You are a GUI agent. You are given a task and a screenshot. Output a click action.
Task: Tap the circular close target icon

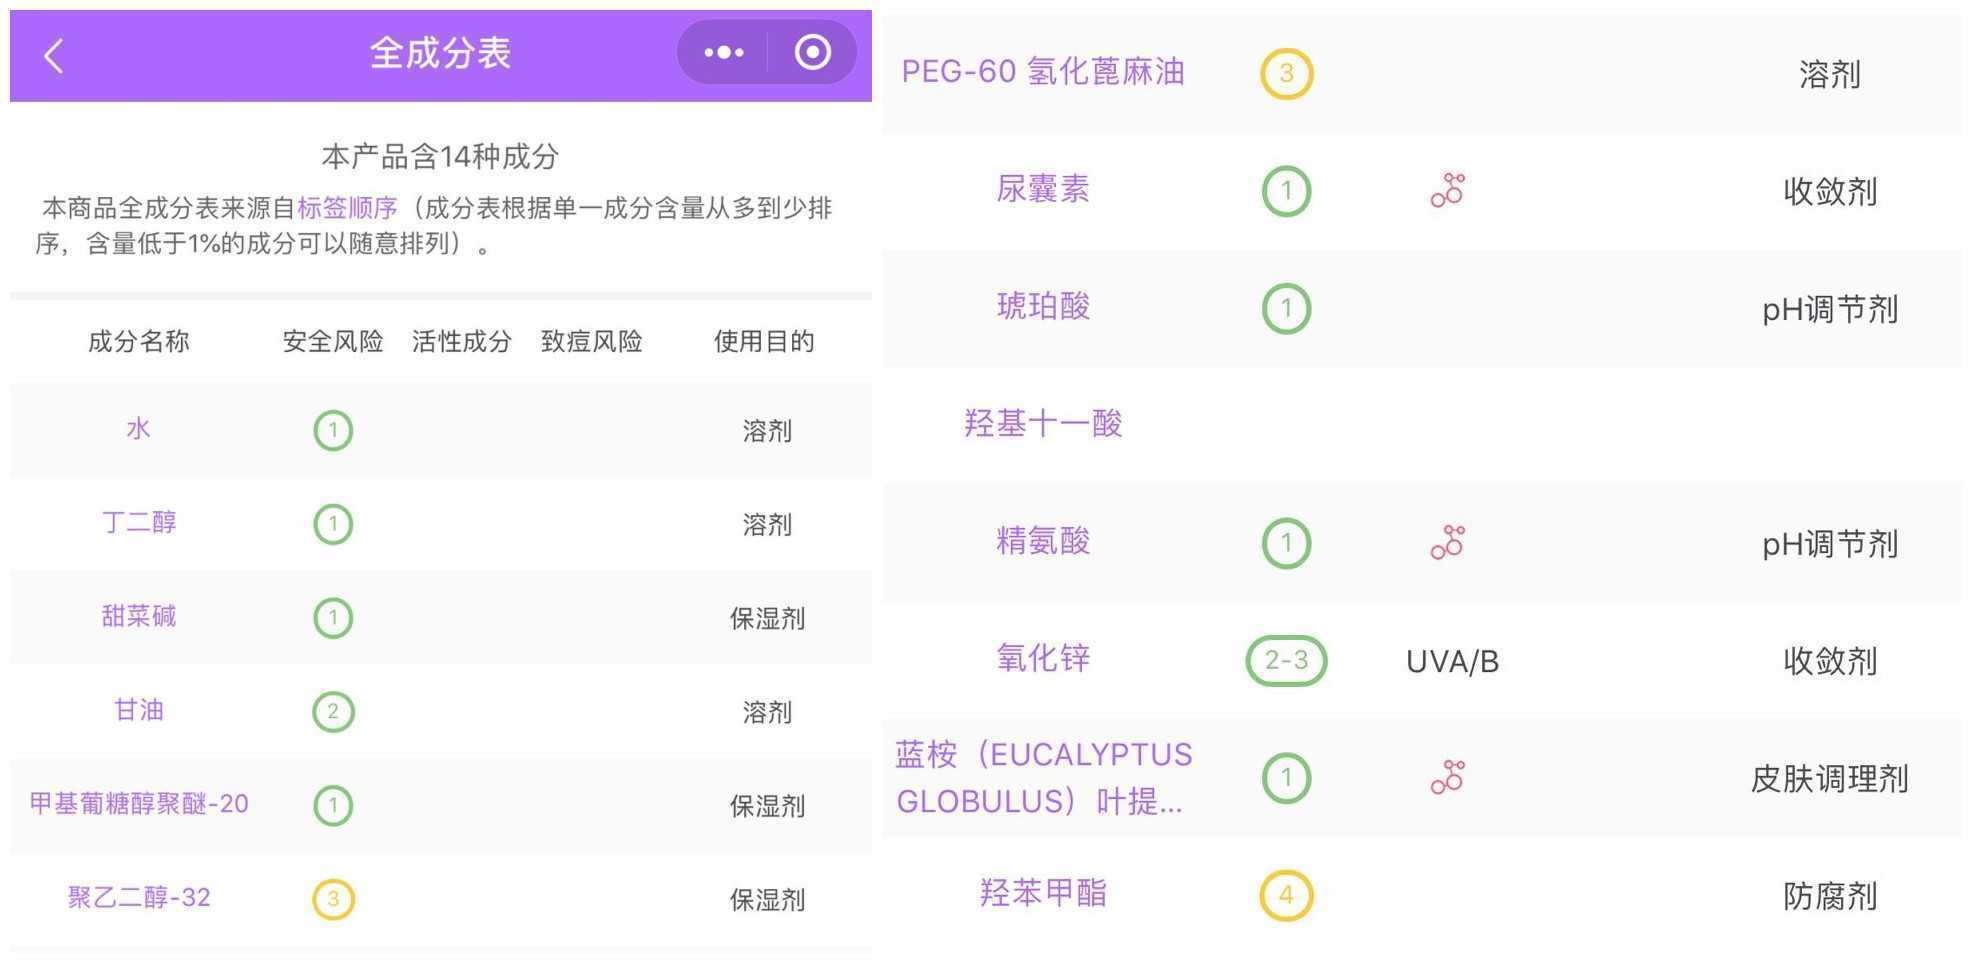[x=812, y=53]
